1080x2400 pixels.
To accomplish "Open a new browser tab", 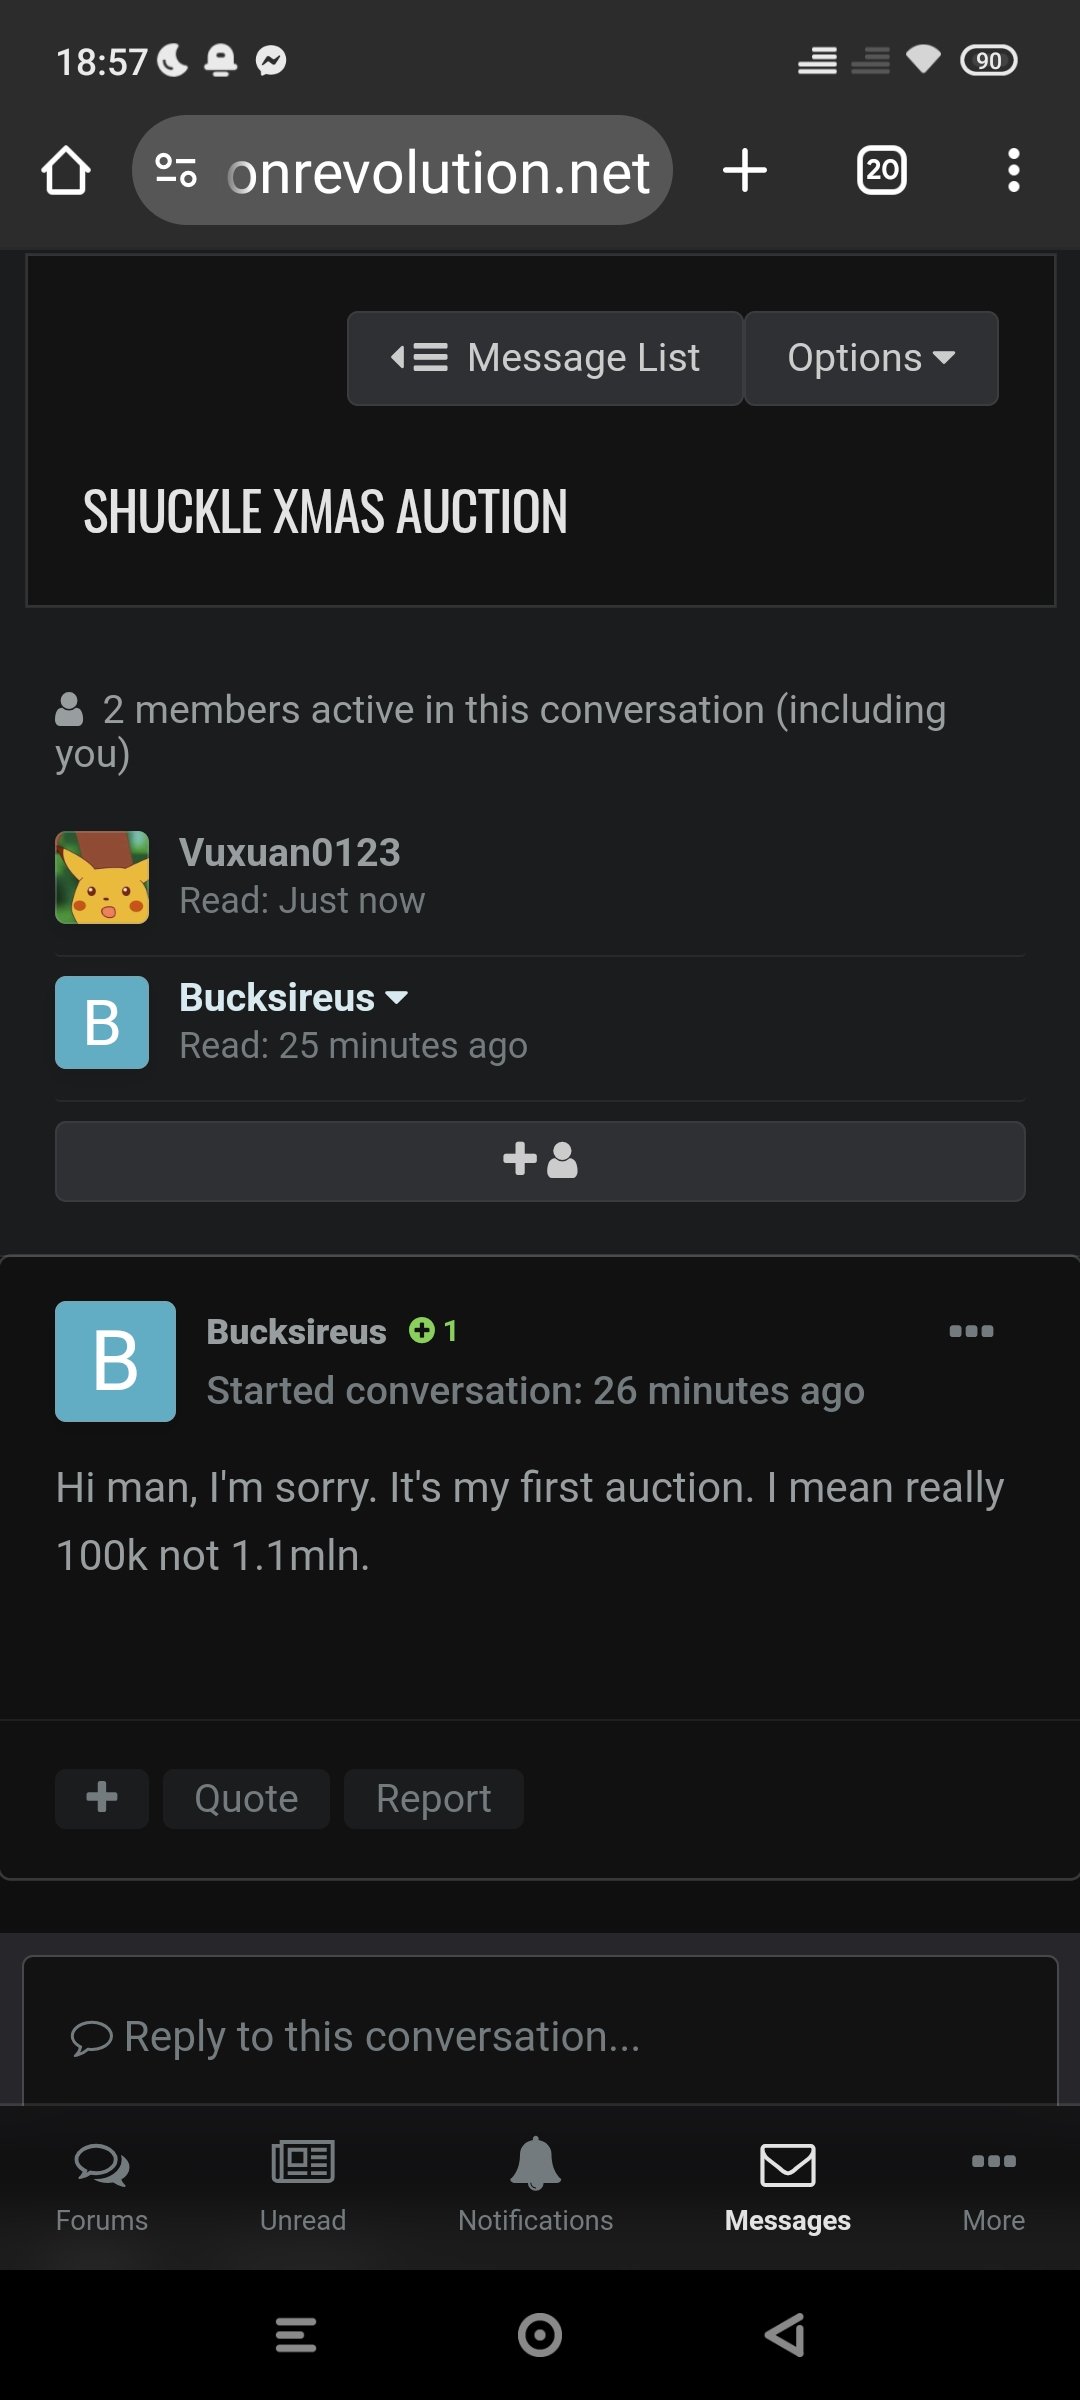I will (x=745, y=171).
